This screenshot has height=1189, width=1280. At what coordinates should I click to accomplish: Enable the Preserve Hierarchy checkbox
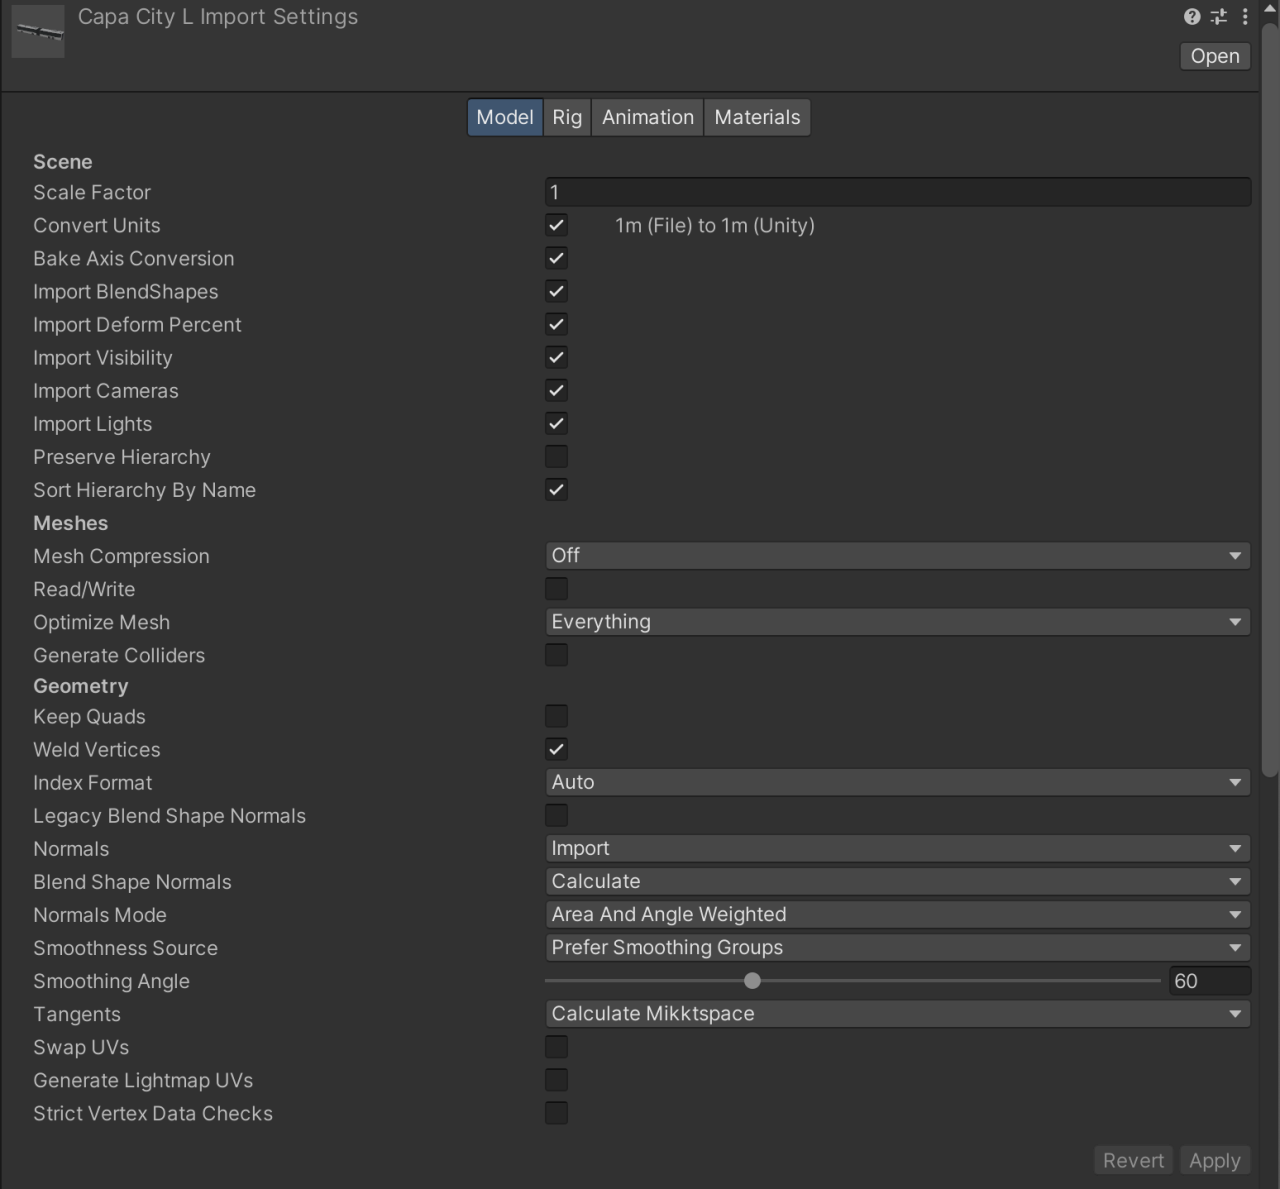click(x=556, y=457)
